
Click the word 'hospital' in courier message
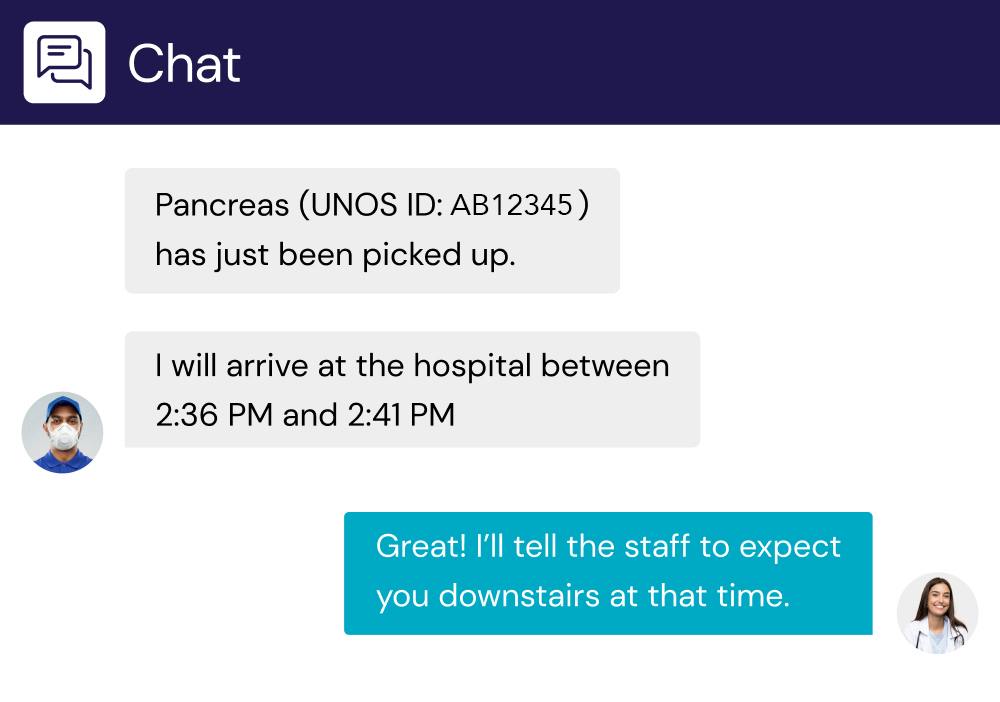pos(473,366)
